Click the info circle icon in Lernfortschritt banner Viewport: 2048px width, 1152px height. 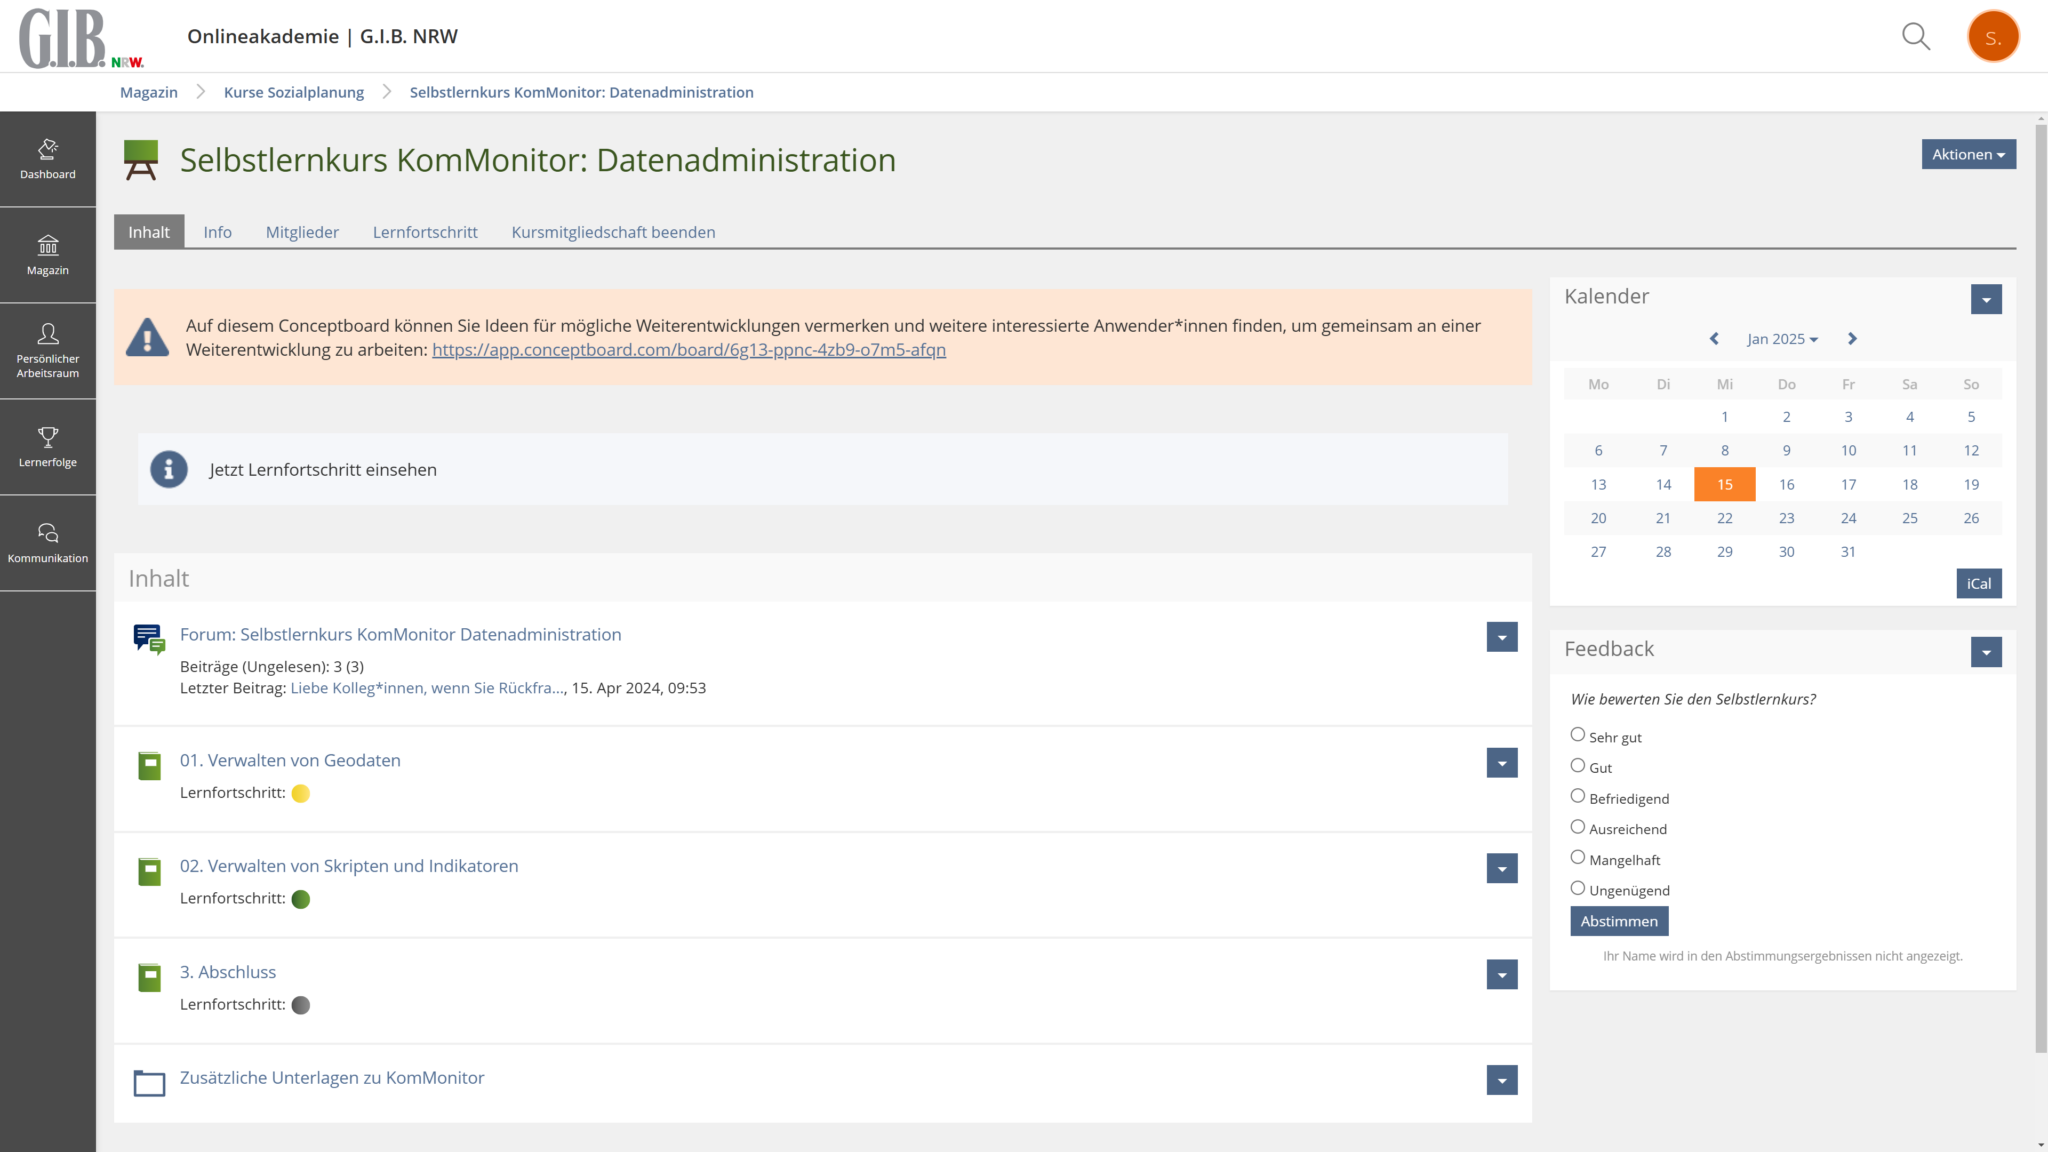coord(169,469)
